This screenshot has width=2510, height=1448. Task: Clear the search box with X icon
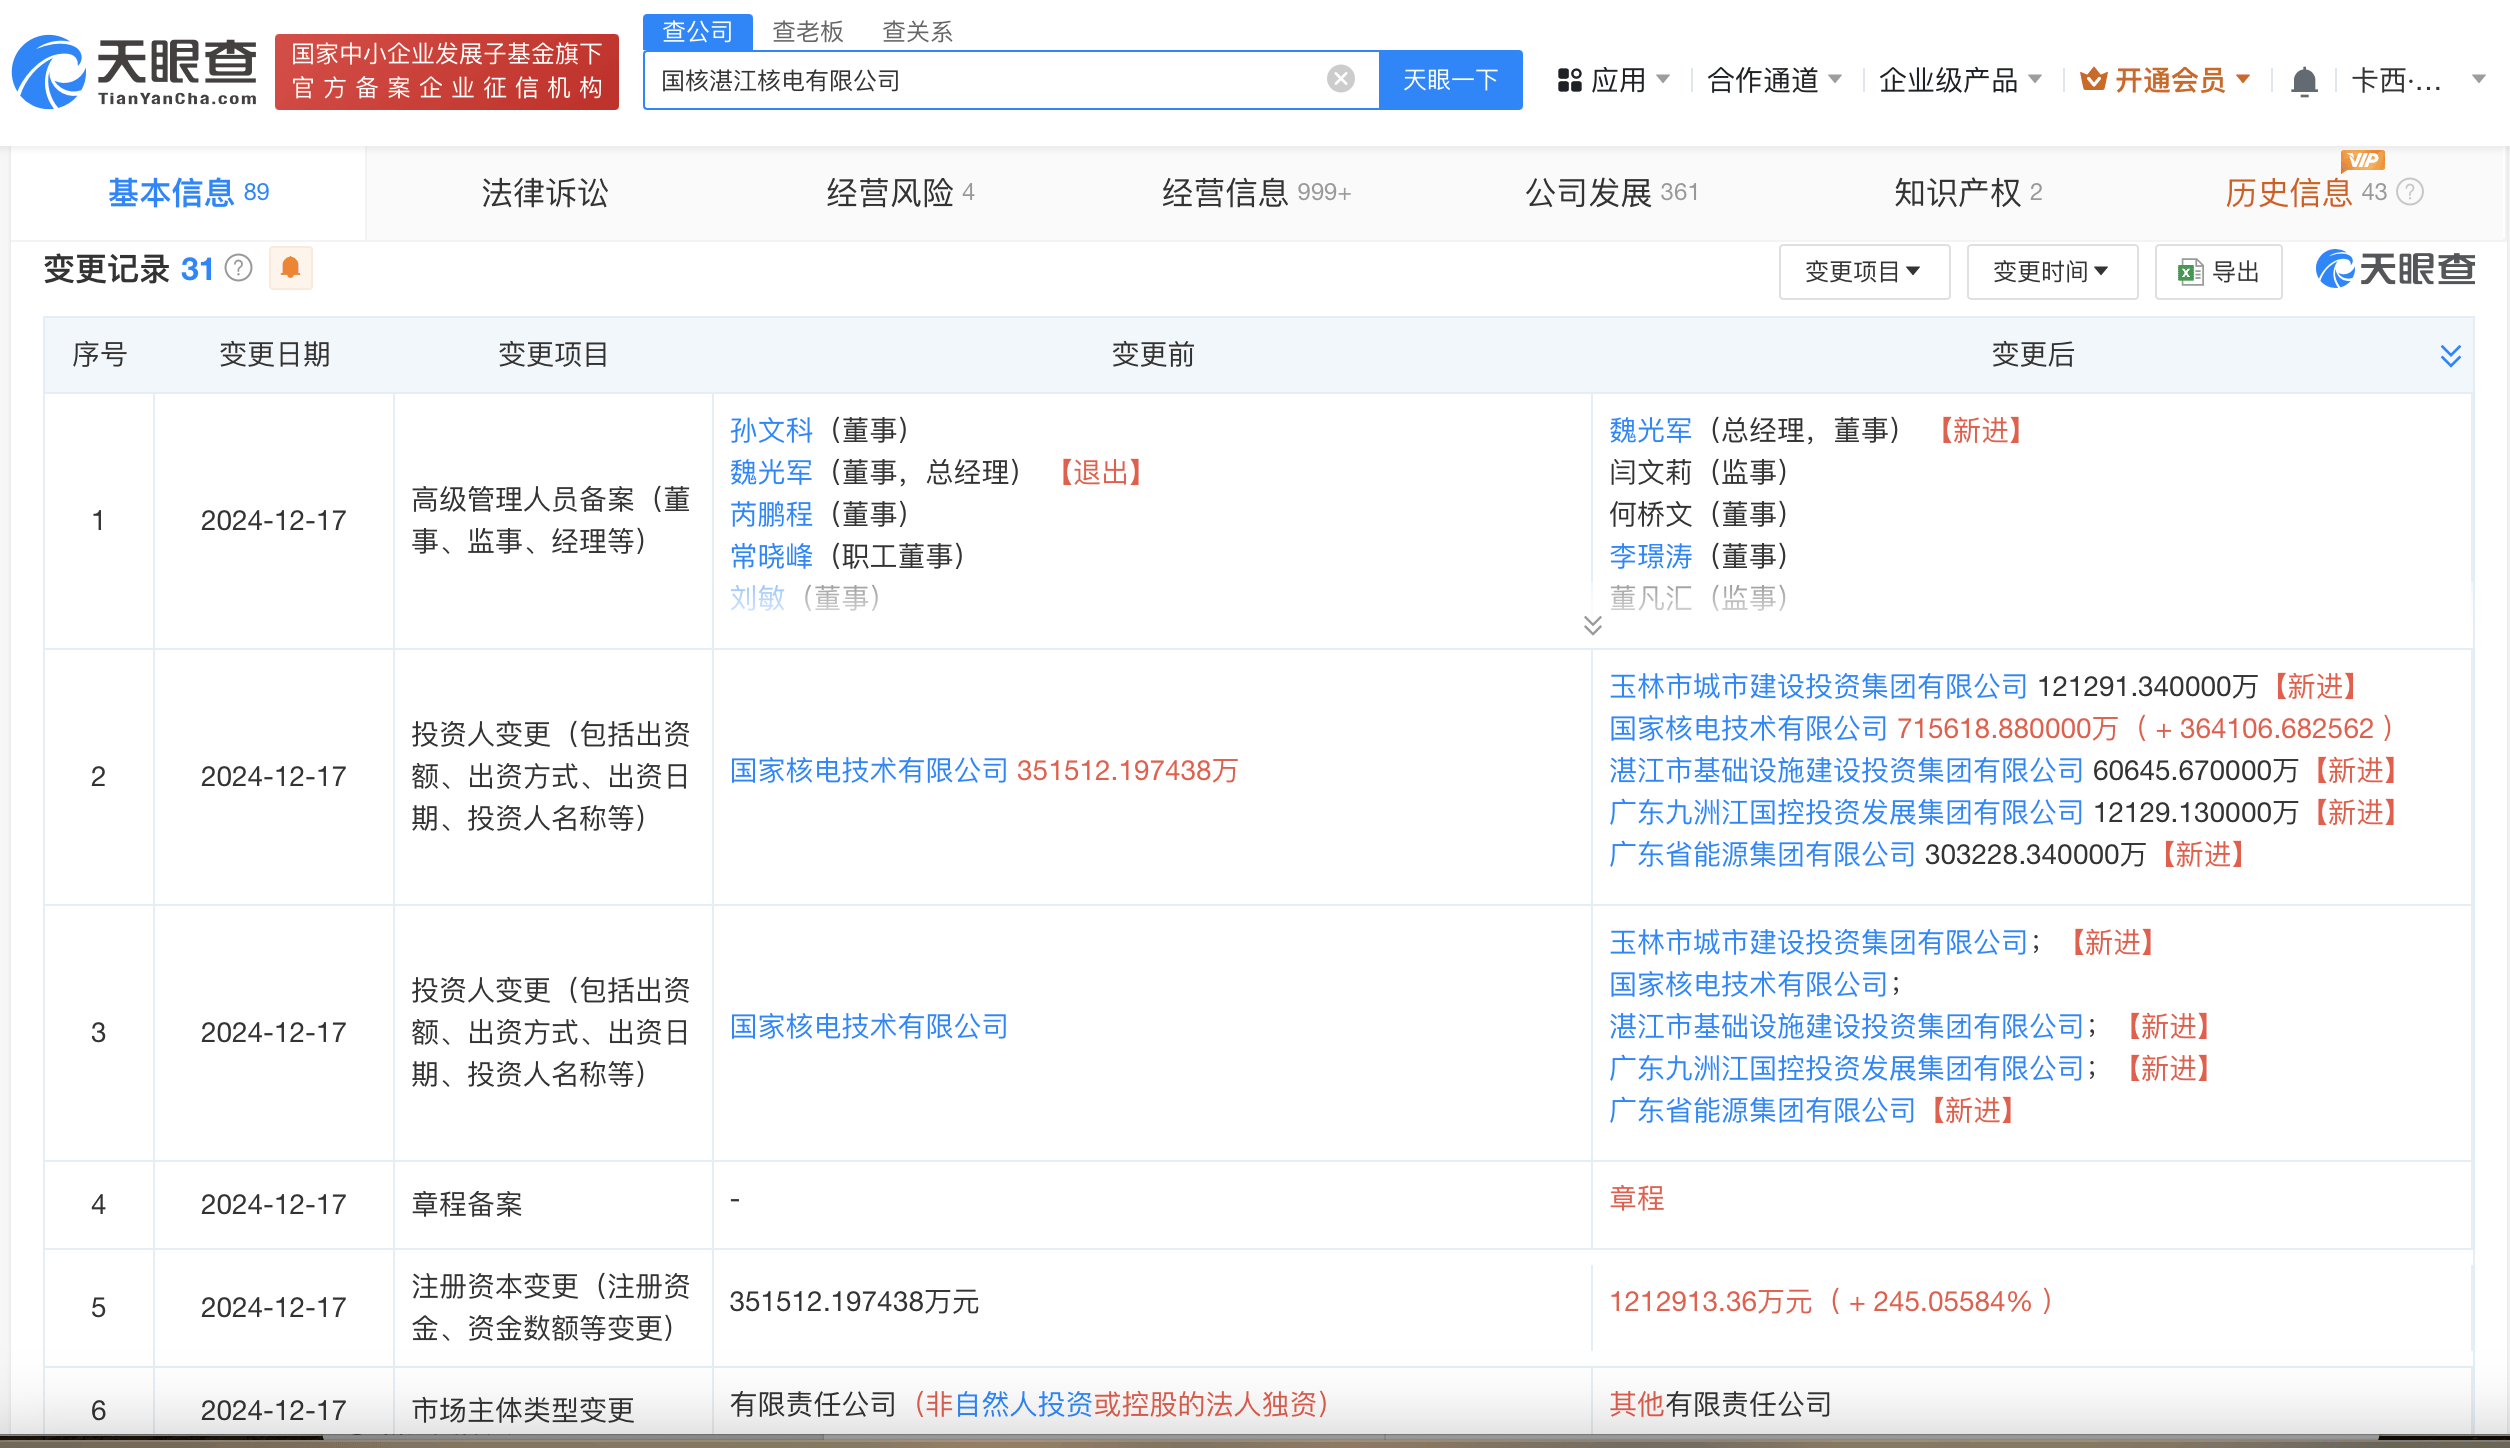[1340, 79]
